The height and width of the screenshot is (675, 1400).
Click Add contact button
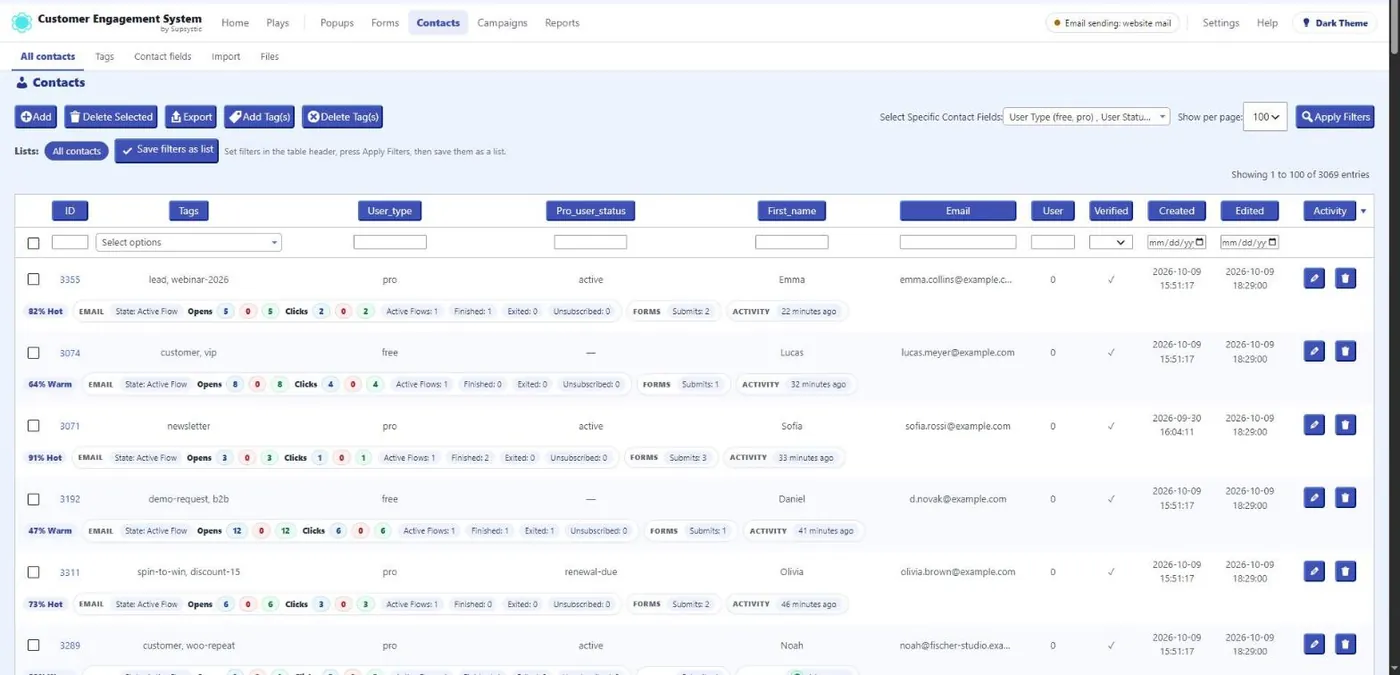[x=36, y=117]
